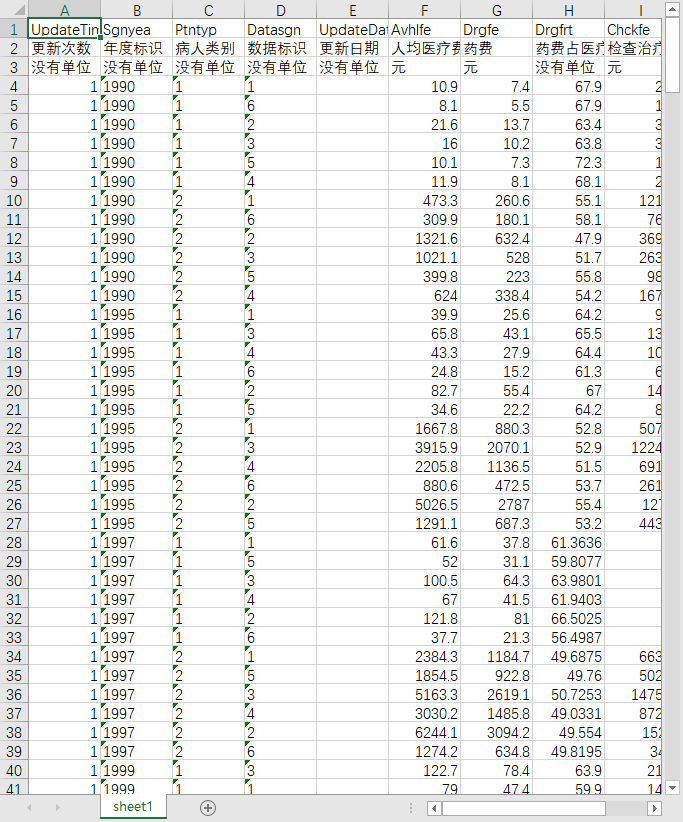Select cell with value 5026.5

coord(425,505)
